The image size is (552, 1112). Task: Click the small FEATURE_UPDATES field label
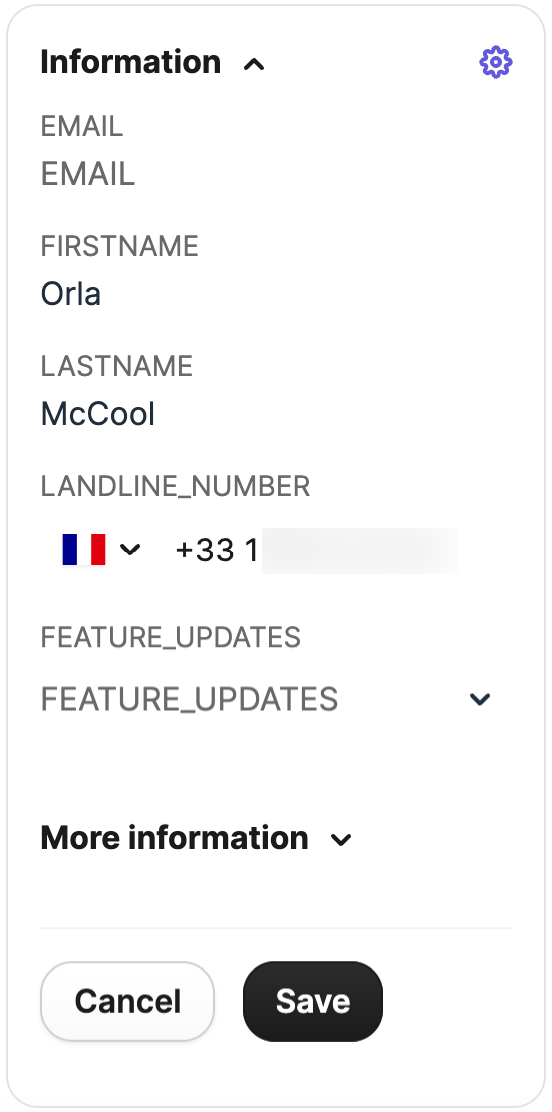[x=170, y=638]
